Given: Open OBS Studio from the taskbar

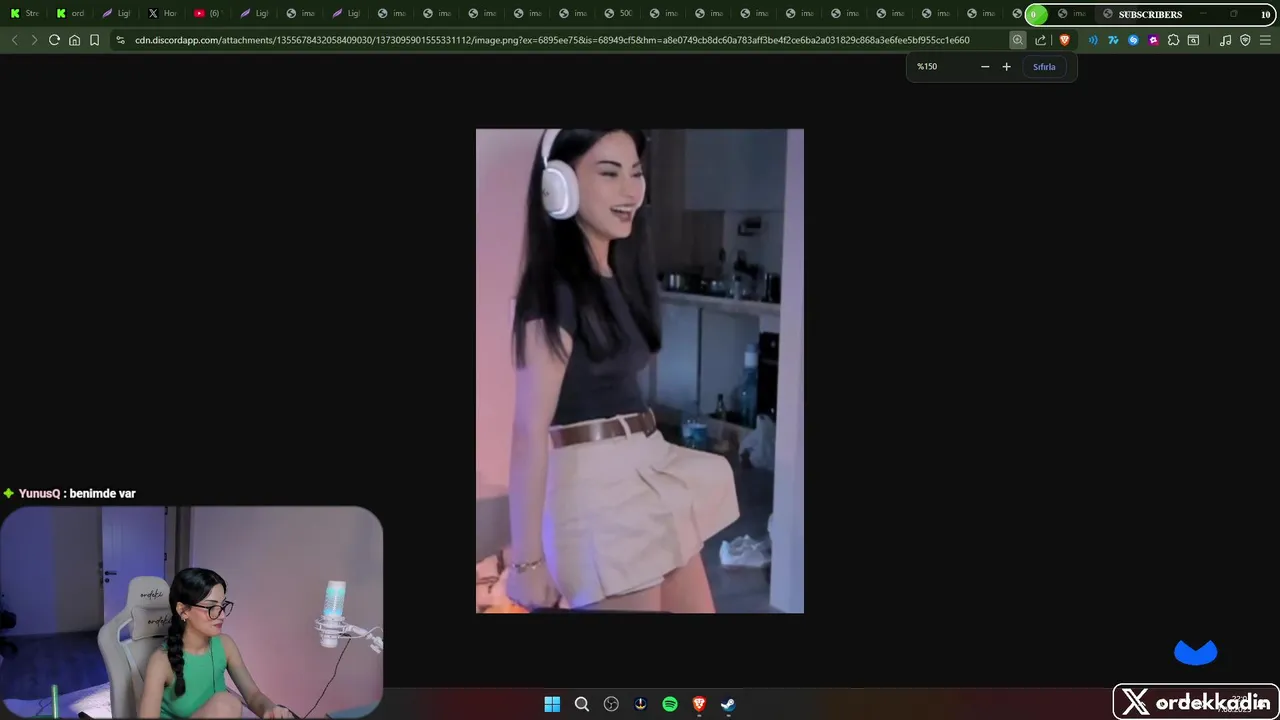Looking at the screenshot, I should point(611,704).
